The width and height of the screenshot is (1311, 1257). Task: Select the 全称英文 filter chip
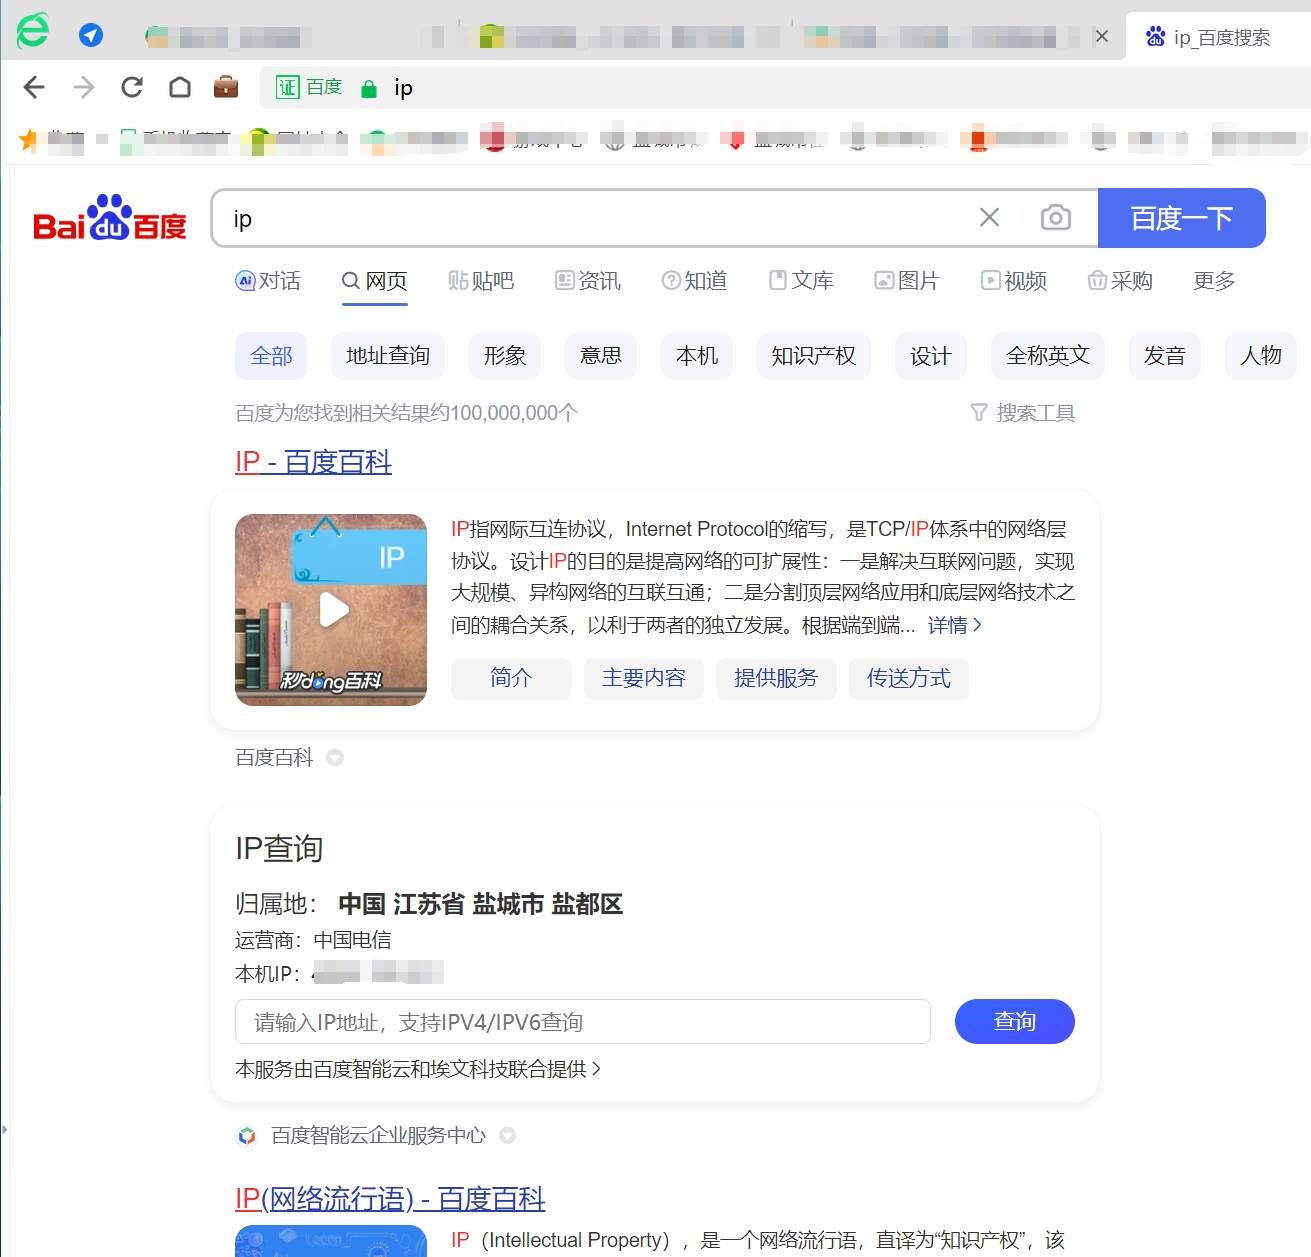tap(1048, 356)
